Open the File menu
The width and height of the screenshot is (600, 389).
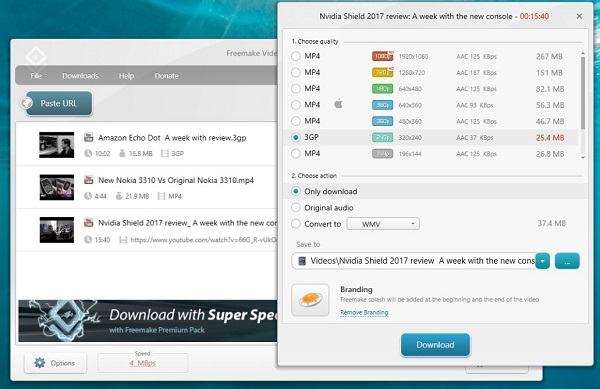click(36, 76)
